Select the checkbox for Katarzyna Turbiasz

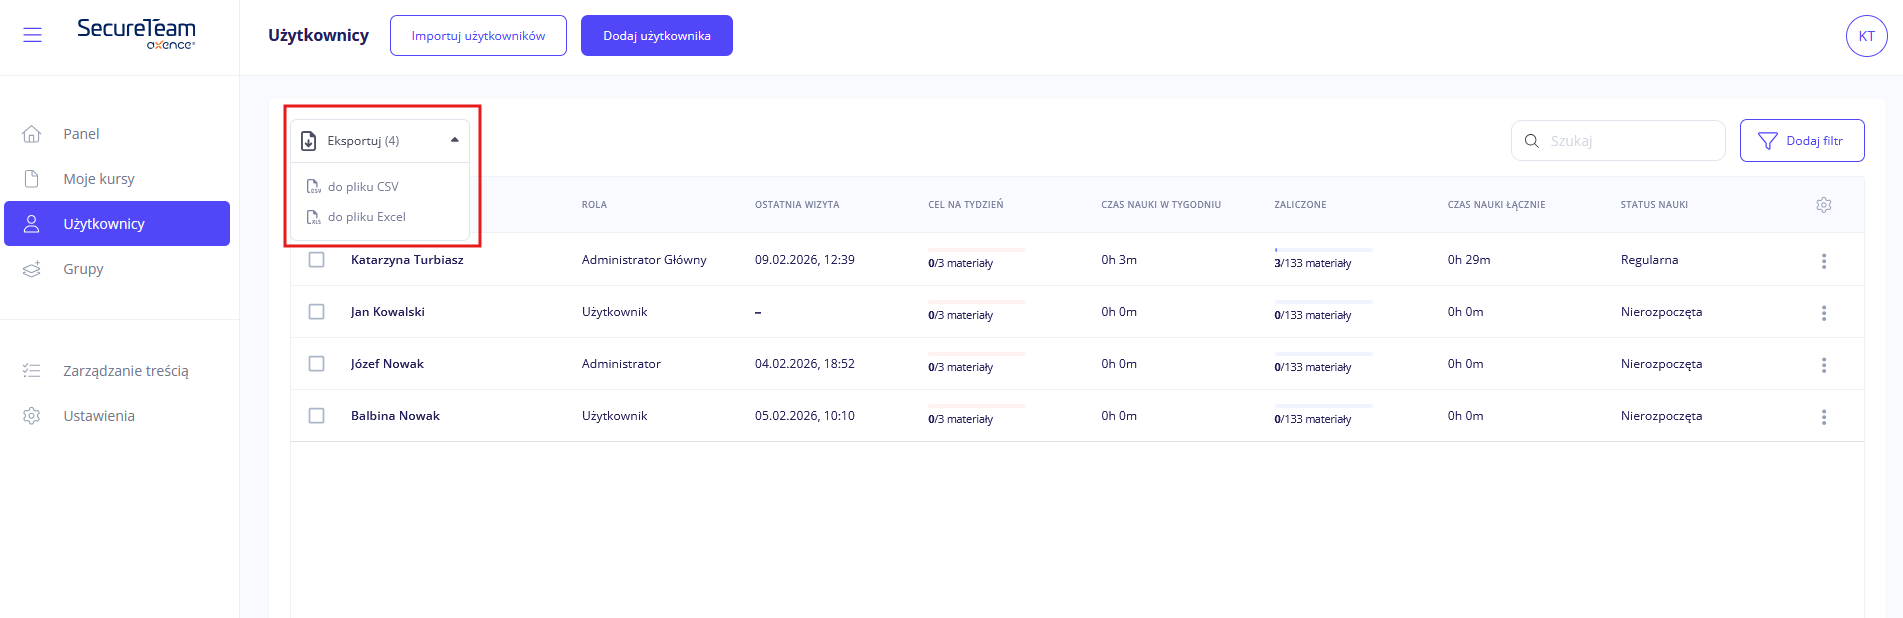pos(317,260)
